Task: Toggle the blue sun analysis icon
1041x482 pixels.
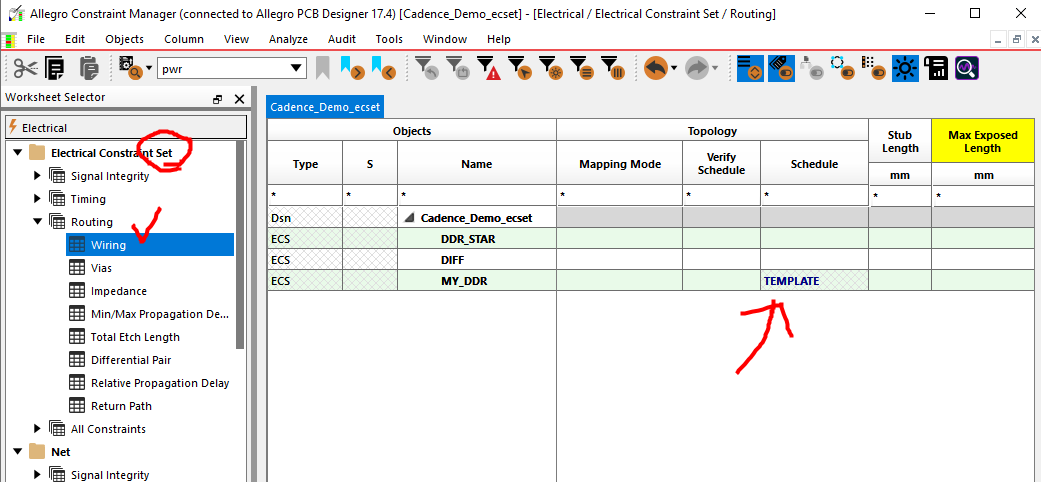Action: coord(905,68)
